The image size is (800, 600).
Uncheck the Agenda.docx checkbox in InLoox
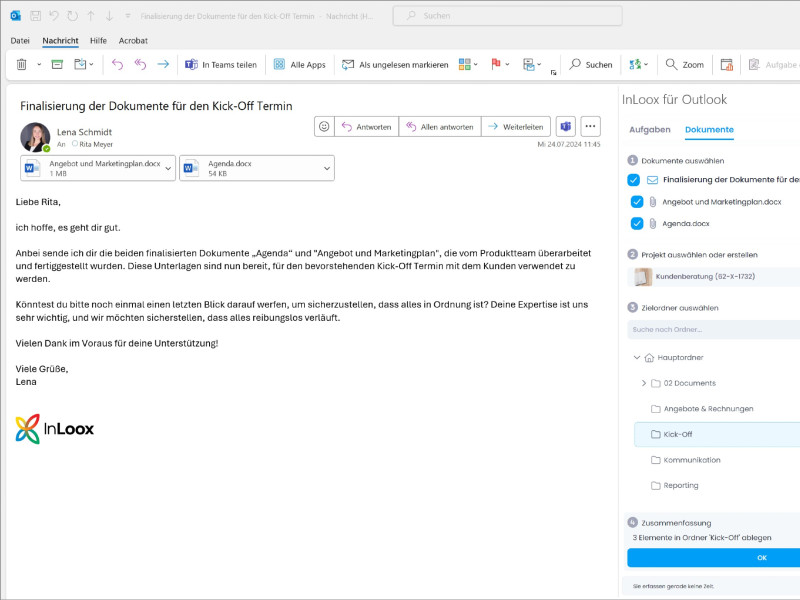point(637,223)
